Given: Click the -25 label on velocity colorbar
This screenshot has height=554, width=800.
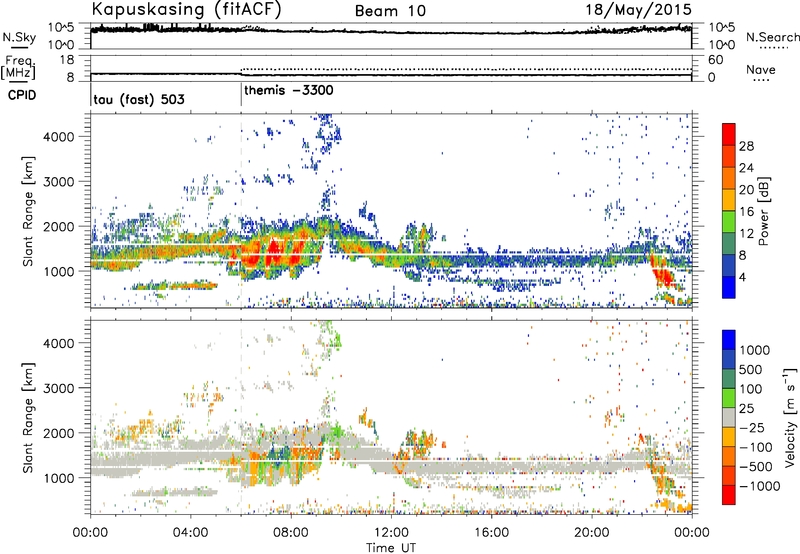Looking at the screenshot, I should 750,427.
